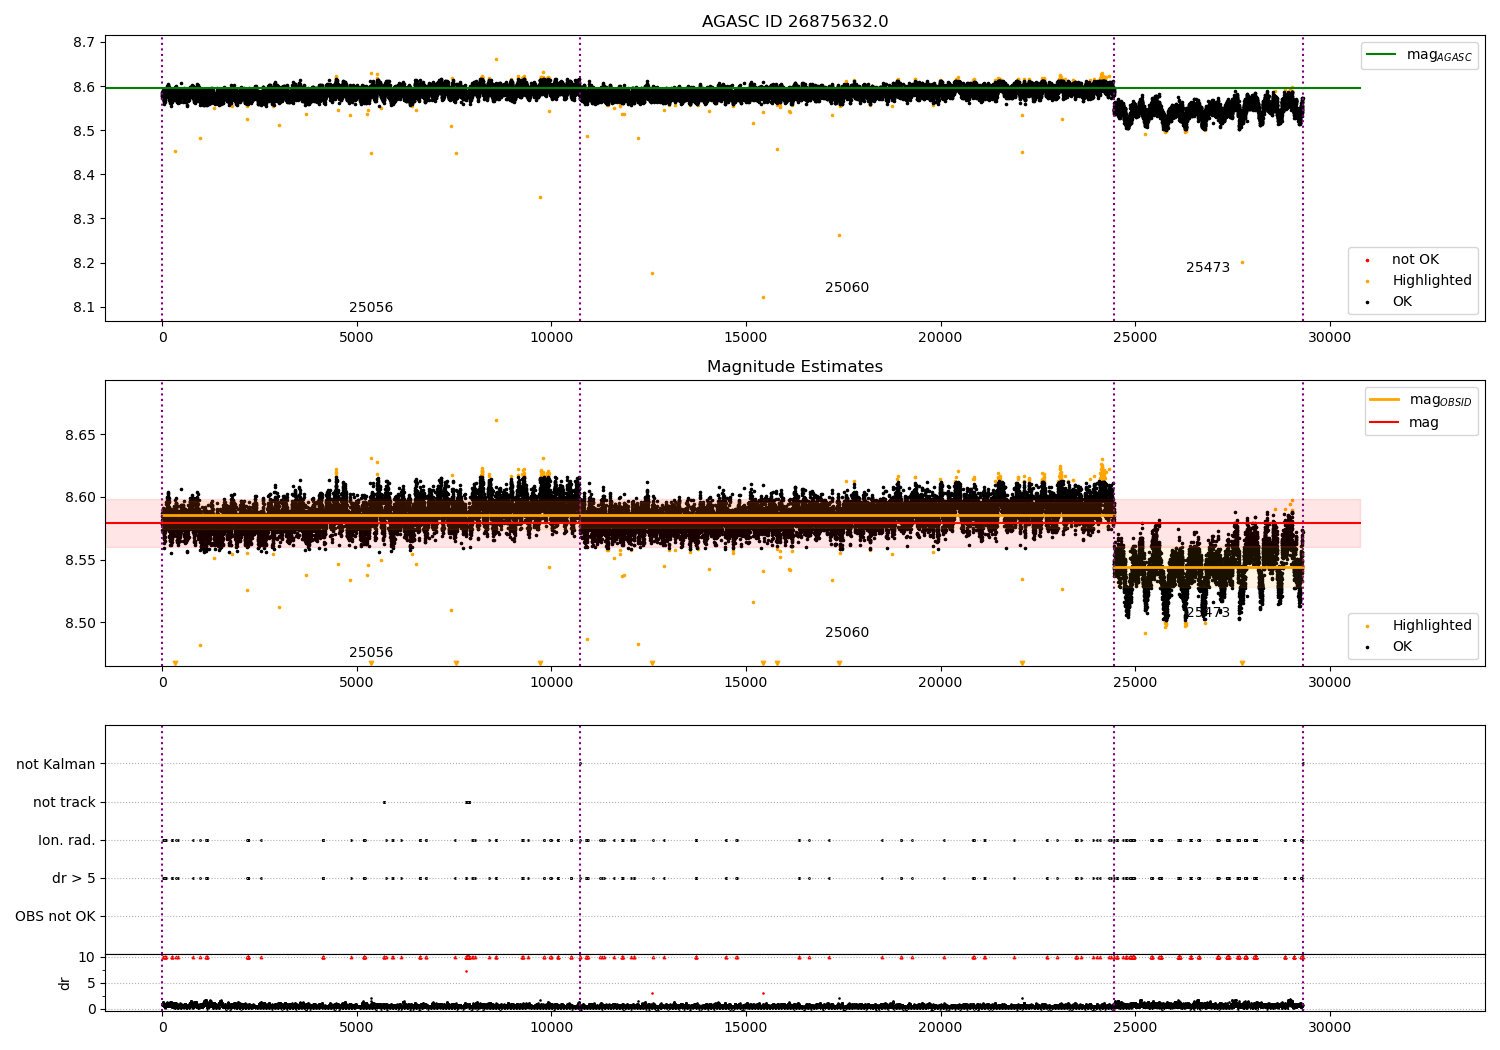Click the '5' tick on the dr axis

pos(92,983)
